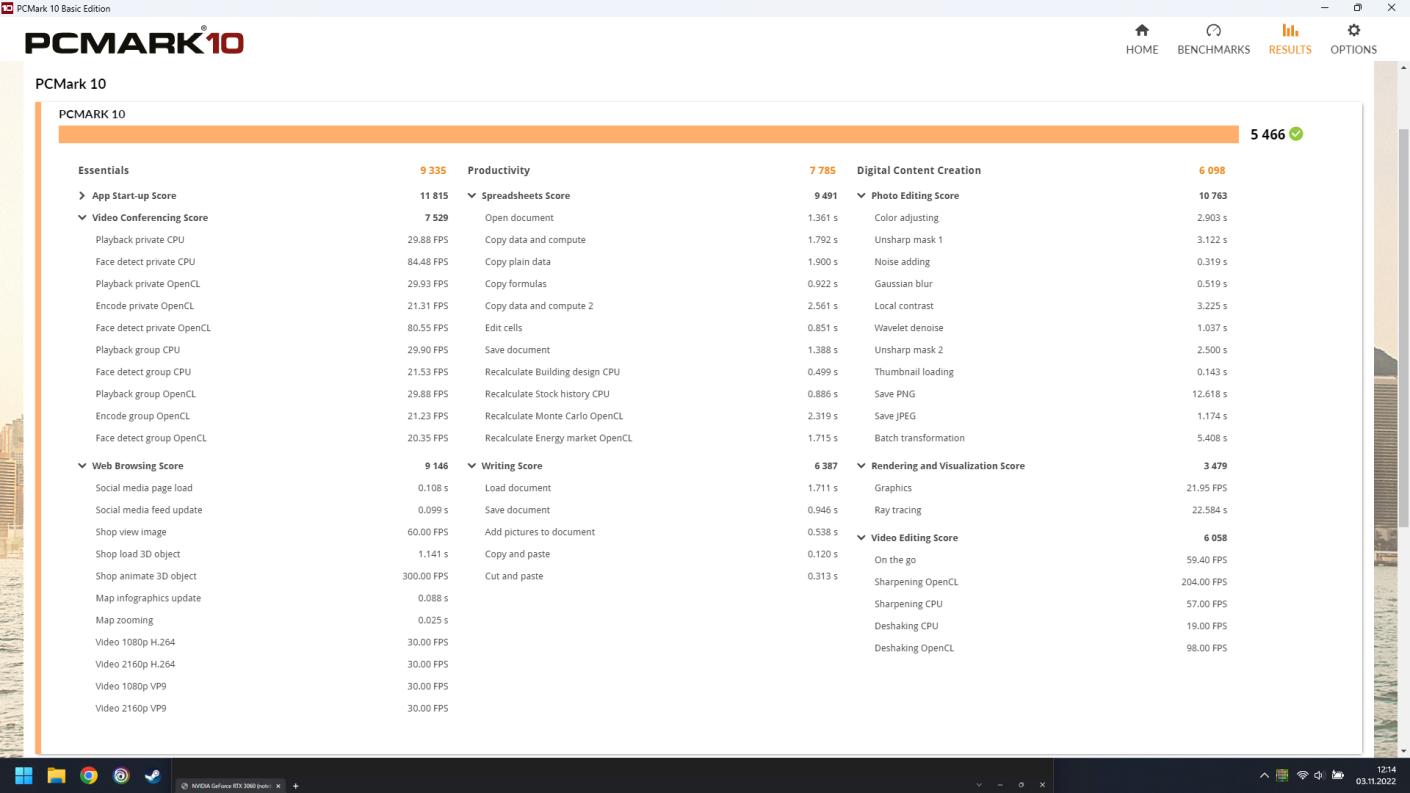The width and height of the screenshot is (1410, 793).
Task: Click the Wi-Fi icon in system tray
Action: (x=1302, y=774)
